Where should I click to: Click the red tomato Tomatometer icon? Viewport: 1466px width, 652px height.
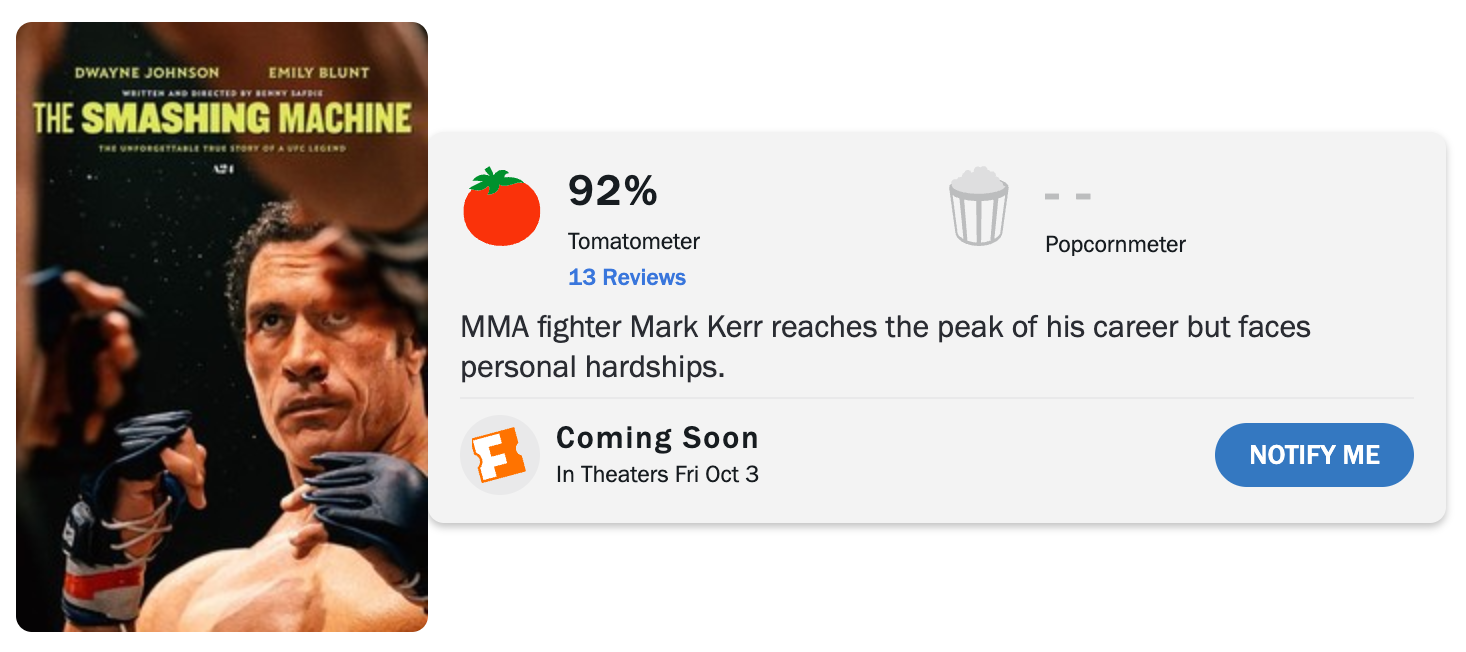(x=501, y=208)
